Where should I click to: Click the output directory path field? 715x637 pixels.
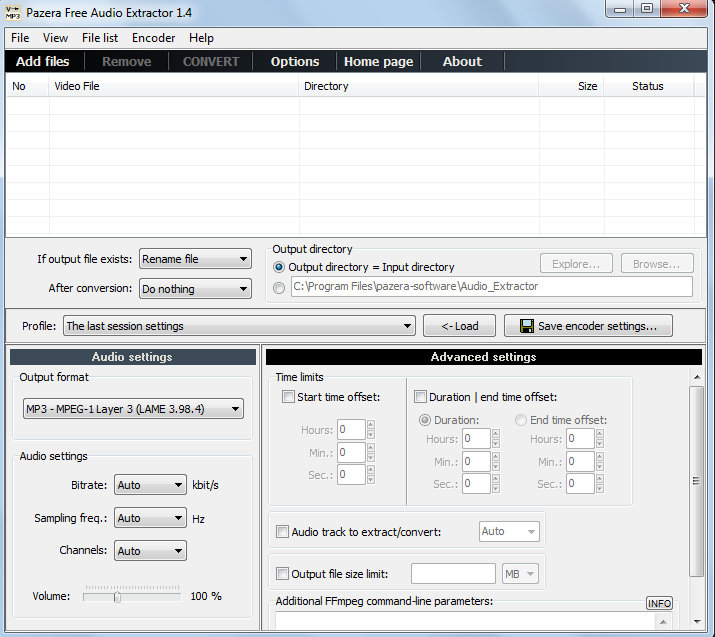tap(492, 286)
